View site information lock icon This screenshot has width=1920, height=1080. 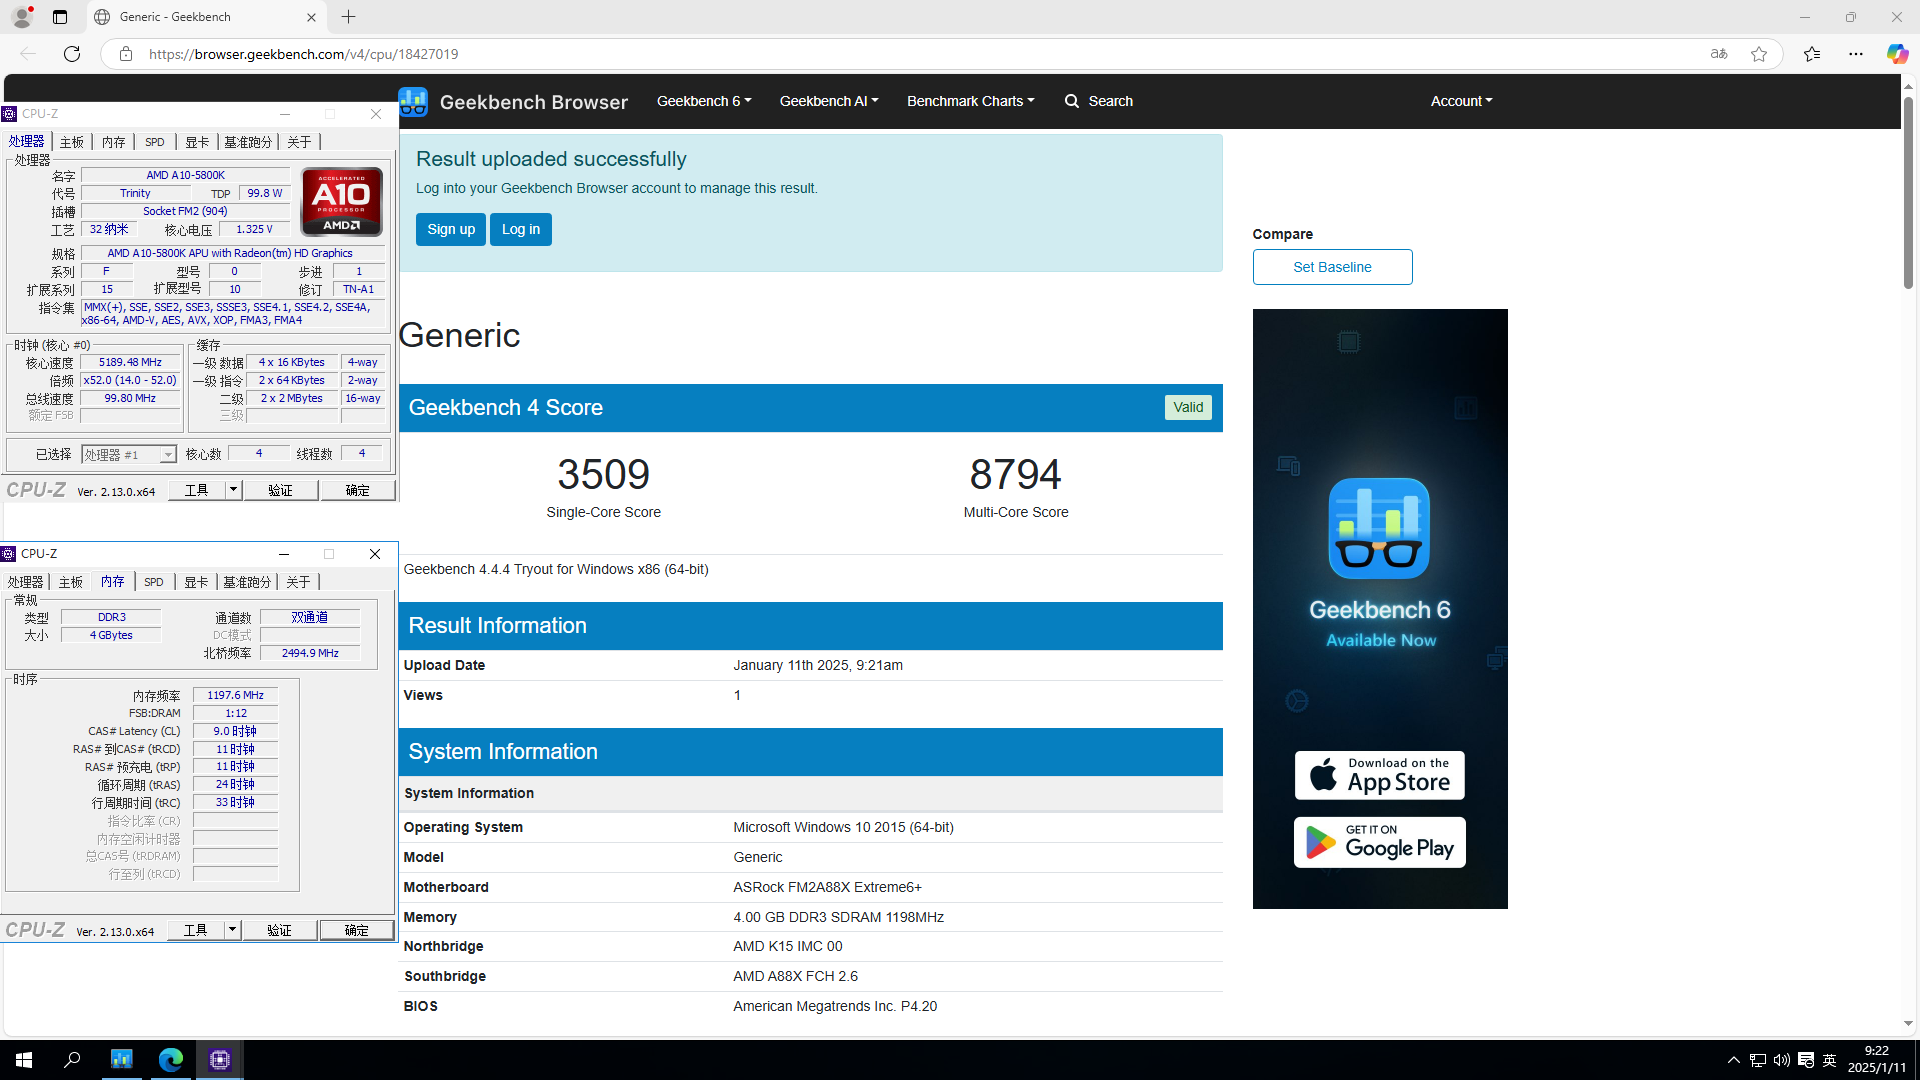click(x=126, y=54)
